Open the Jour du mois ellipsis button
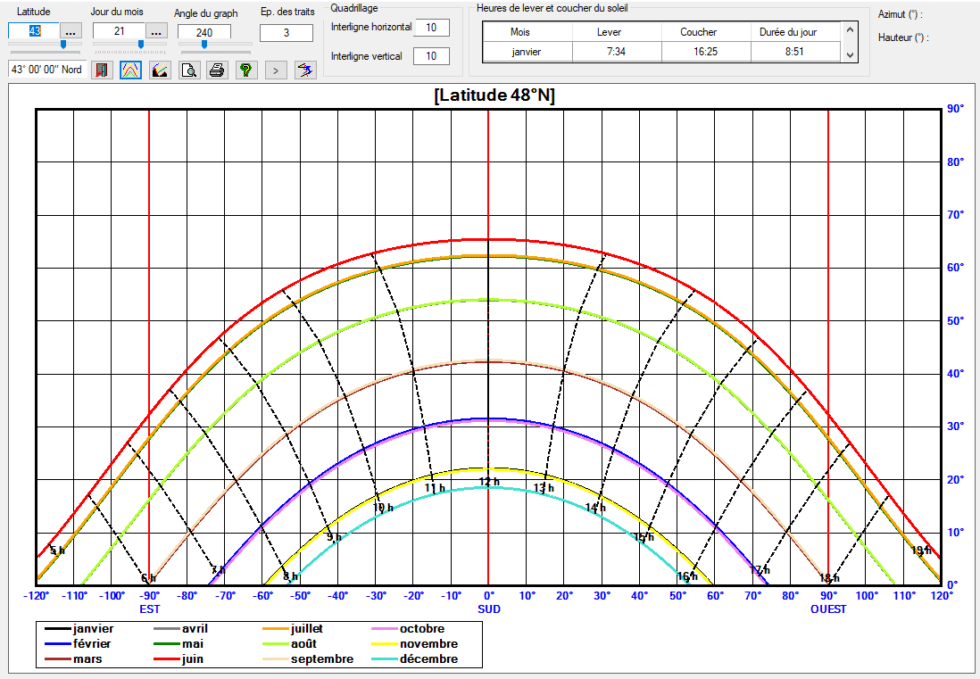980x679 pixels. pos(156,32)
